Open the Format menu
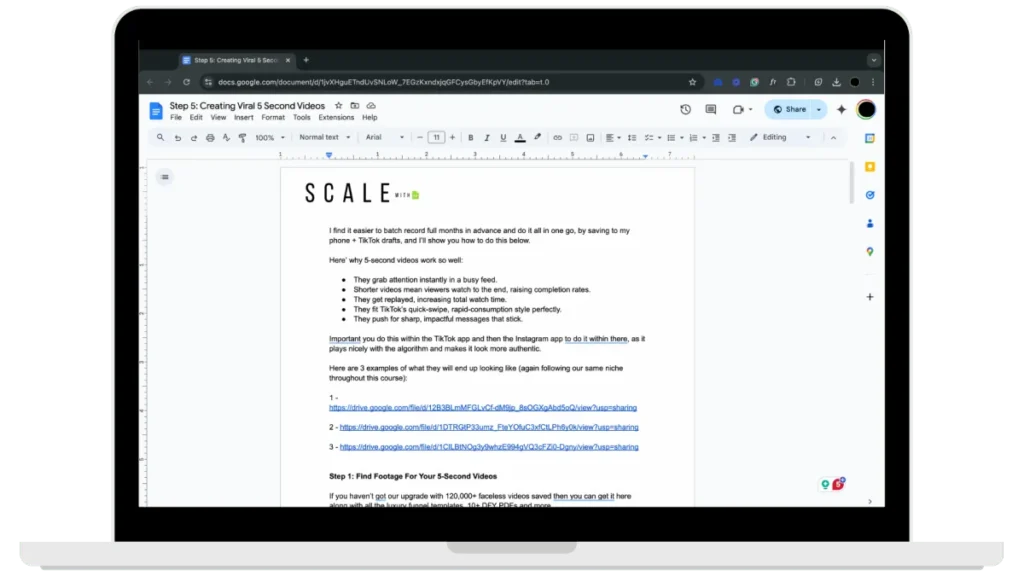Screen dimensions: 1024x576 pyautogui.click(x=273, y=118)
